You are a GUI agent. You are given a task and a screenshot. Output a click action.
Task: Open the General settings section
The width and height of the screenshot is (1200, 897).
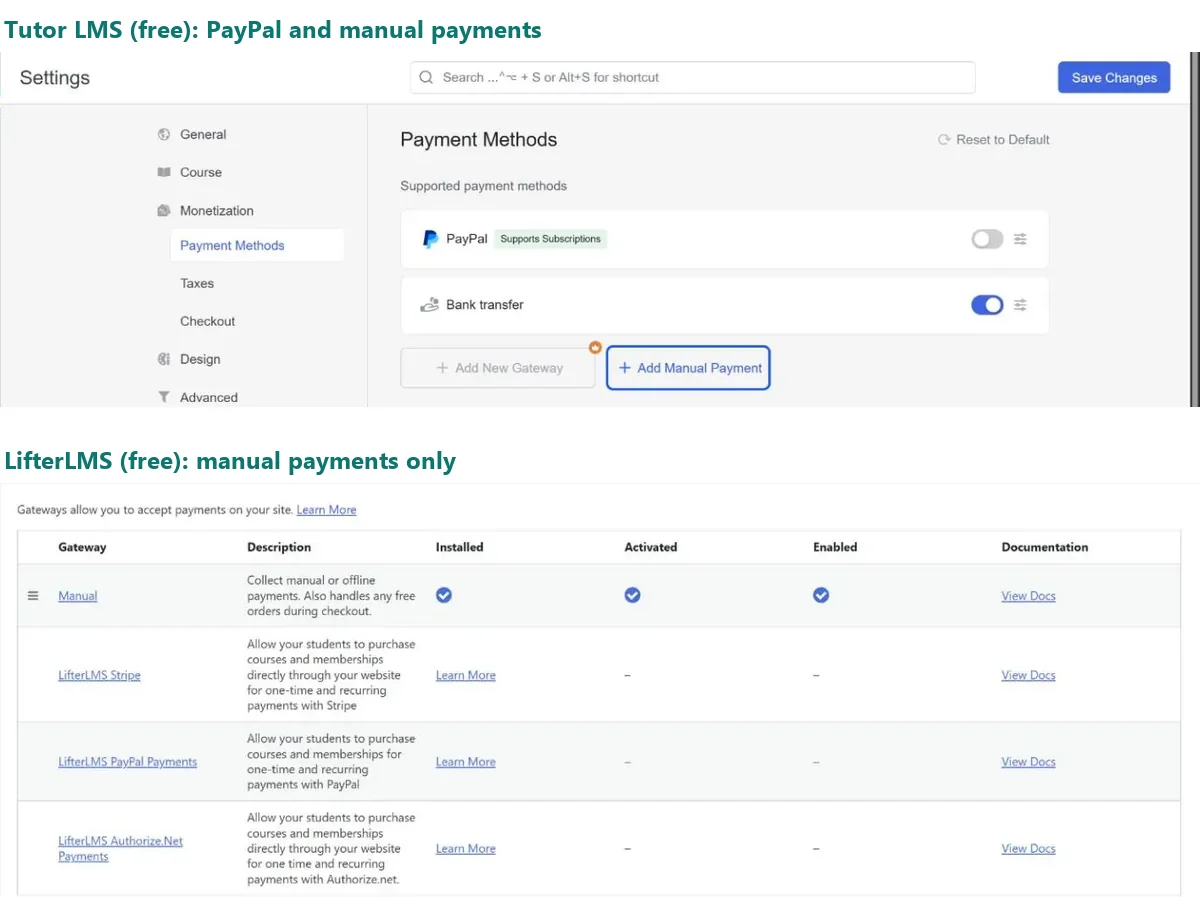203,134
